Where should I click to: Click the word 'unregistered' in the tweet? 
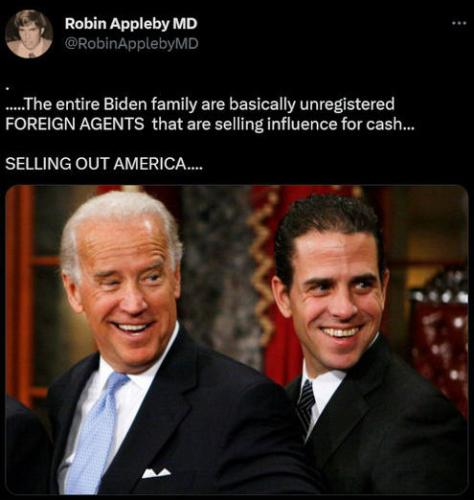point(347,104)
